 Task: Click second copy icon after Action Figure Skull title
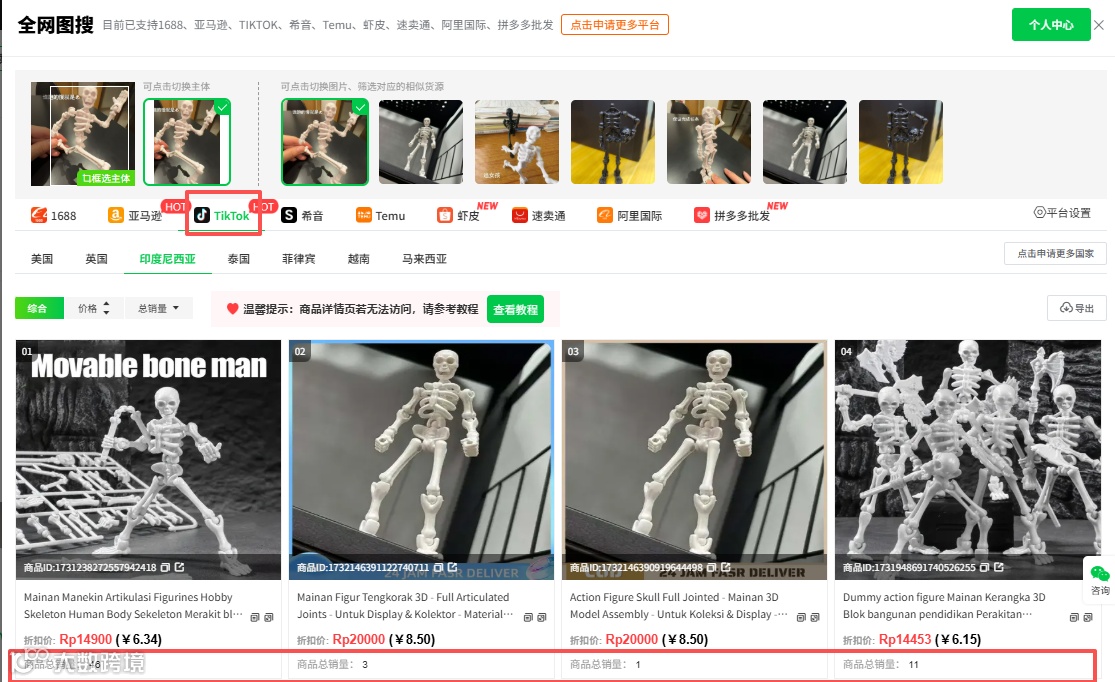(815, 617)
